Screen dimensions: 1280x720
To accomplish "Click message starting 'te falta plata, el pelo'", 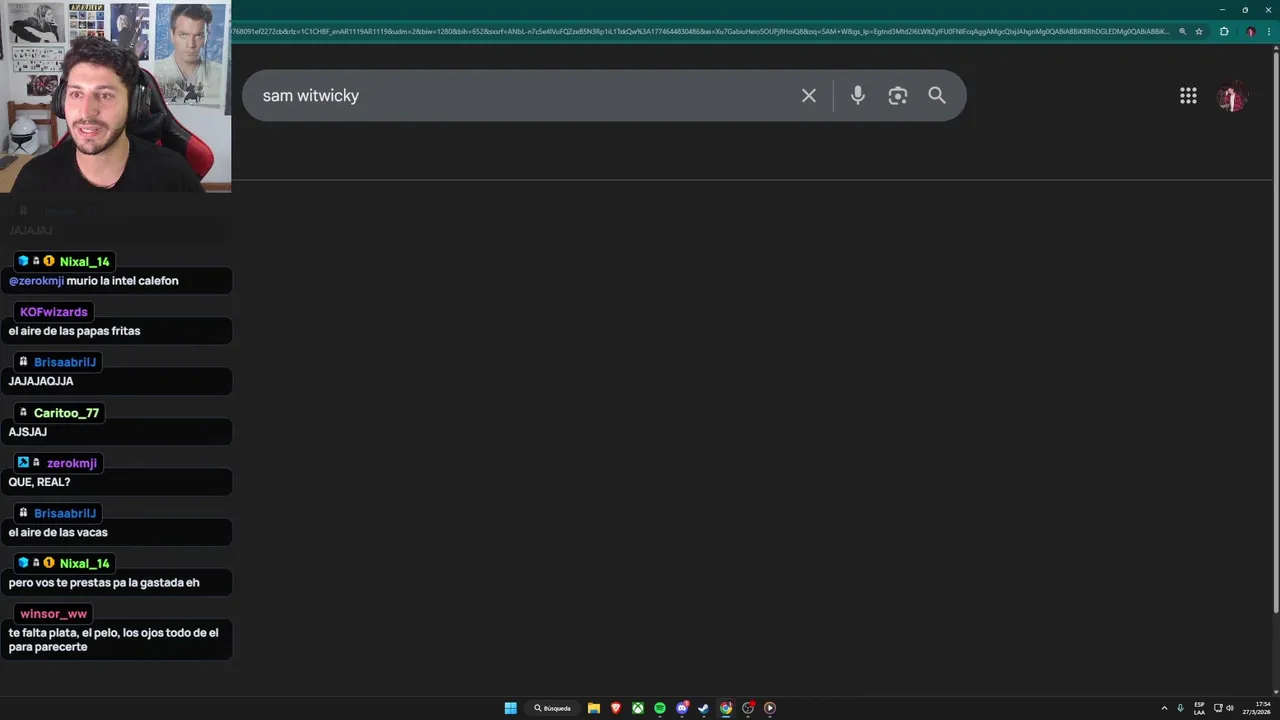I will click(x=113, y=640).
